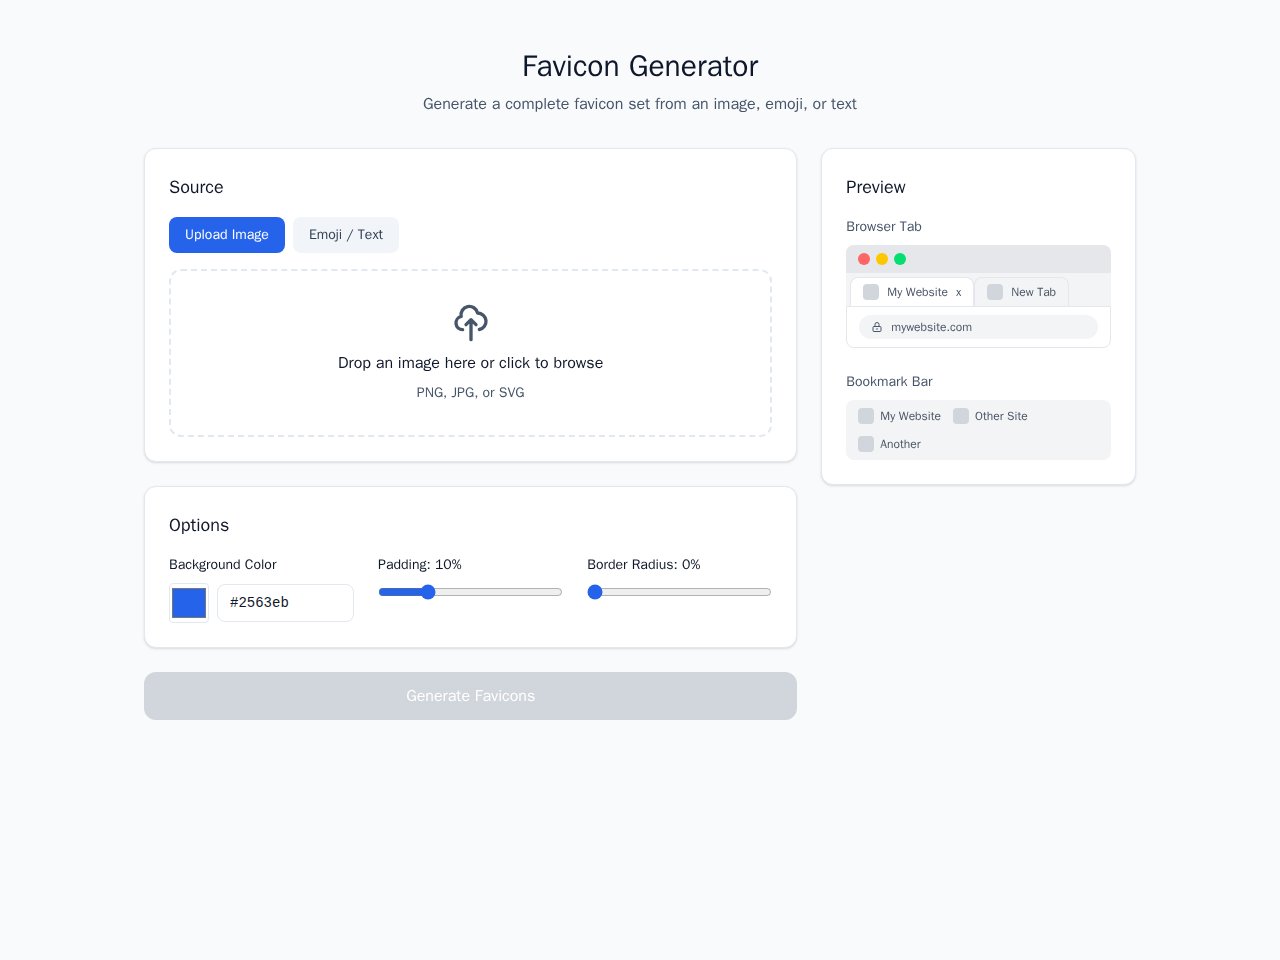Click the Other Site bookmark favicon placeholder
1280x960 pixels.
coord(961,416)
